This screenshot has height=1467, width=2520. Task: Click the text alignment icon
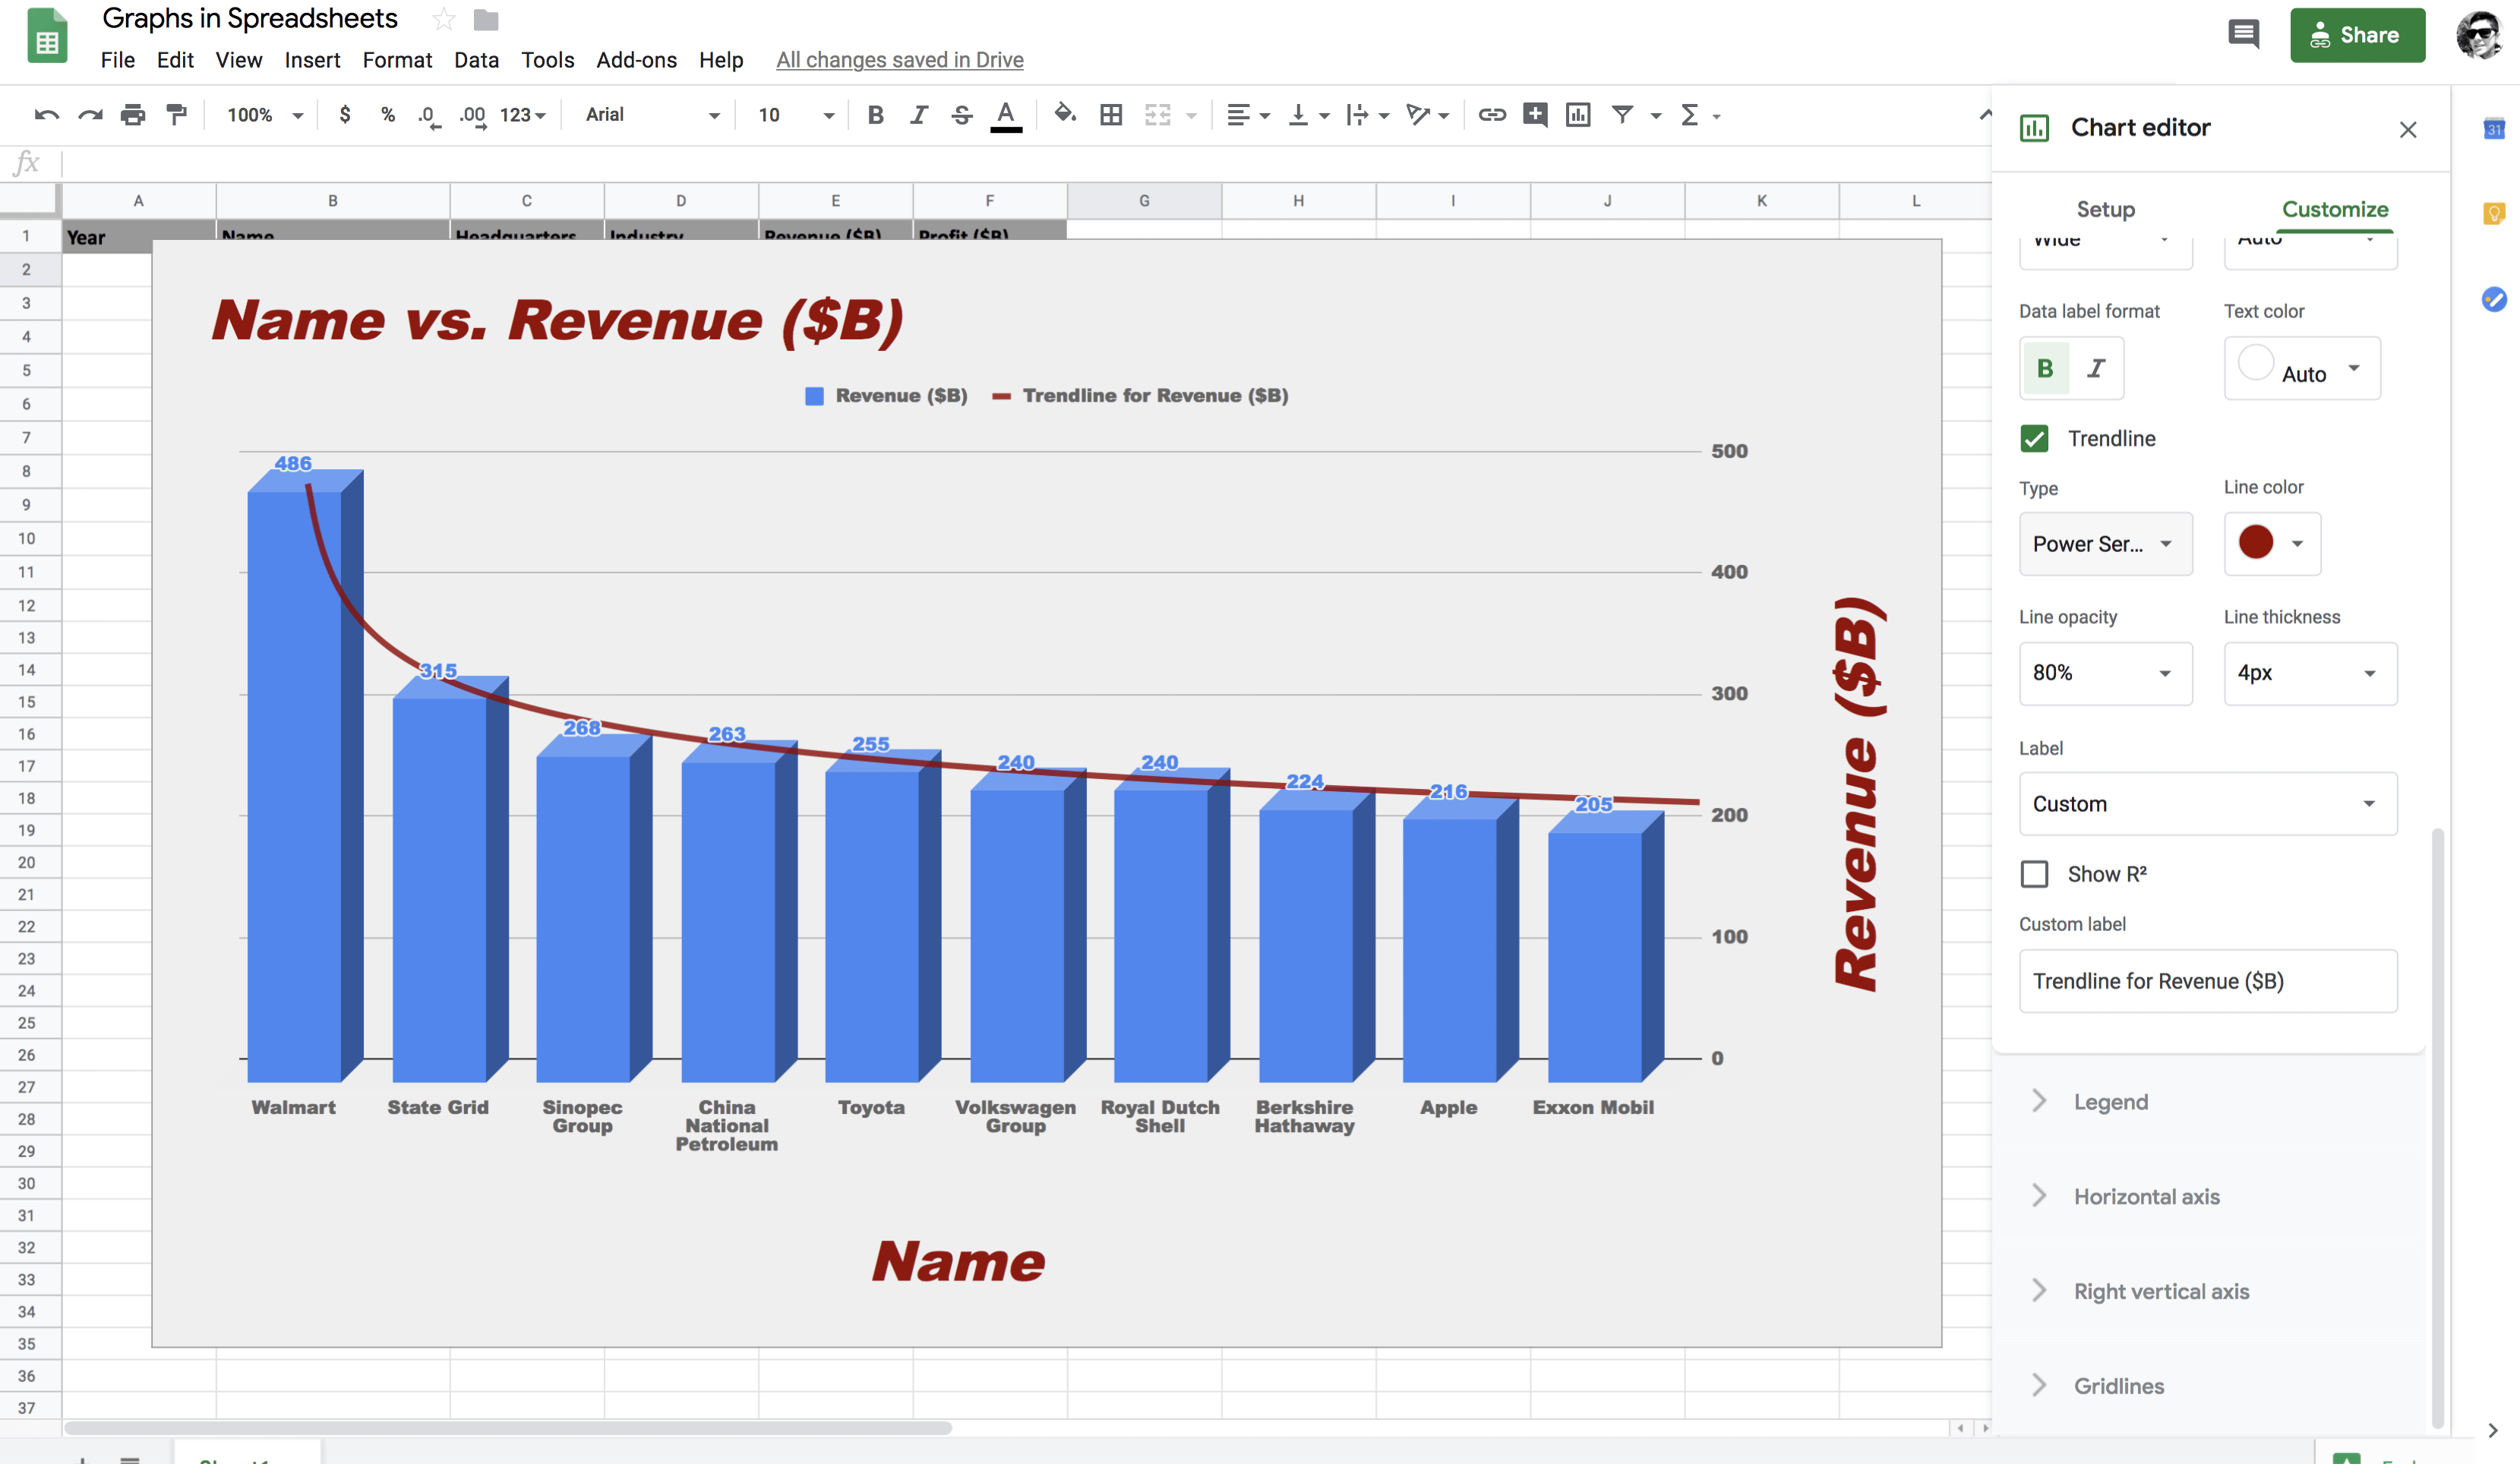pyautogui.click(x=1231, y=115)
